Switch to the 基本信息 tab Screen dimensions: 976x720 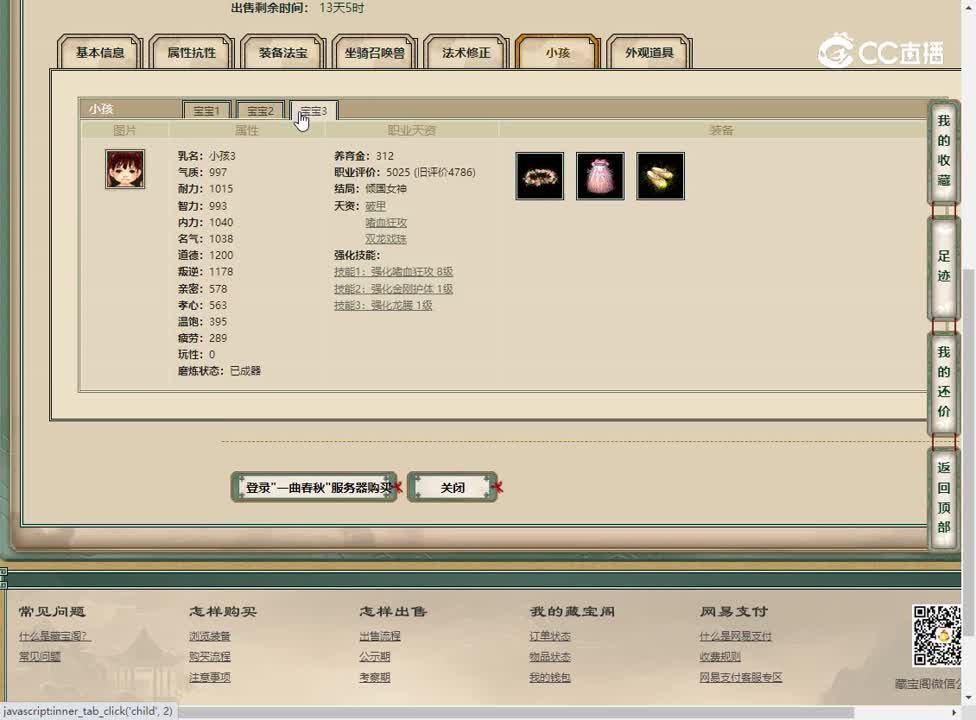(99, 55)
